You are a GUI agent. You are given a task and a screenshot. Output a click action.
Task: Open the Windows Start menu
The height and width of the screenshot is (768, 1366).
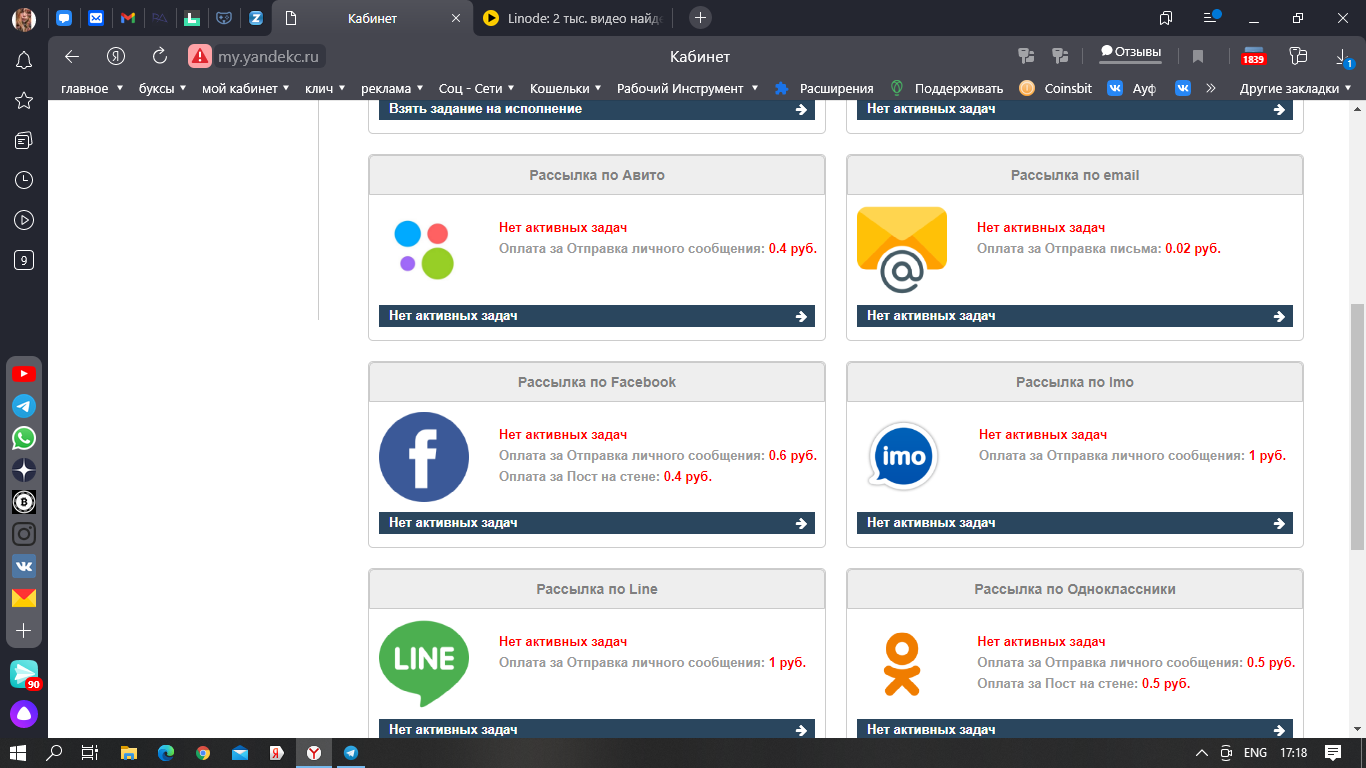pos(20,753)
